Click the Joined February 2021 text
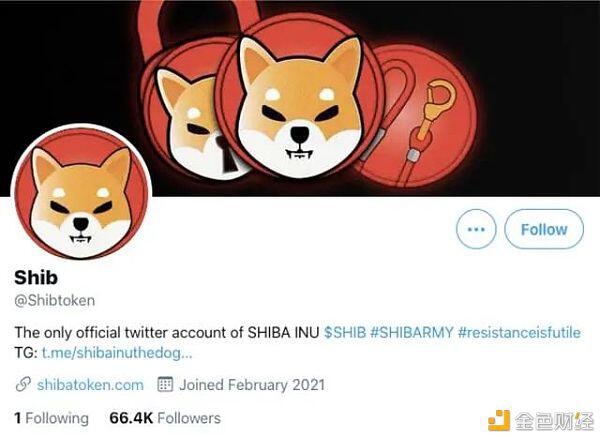 pyautogui.click(x=252, y=385)
